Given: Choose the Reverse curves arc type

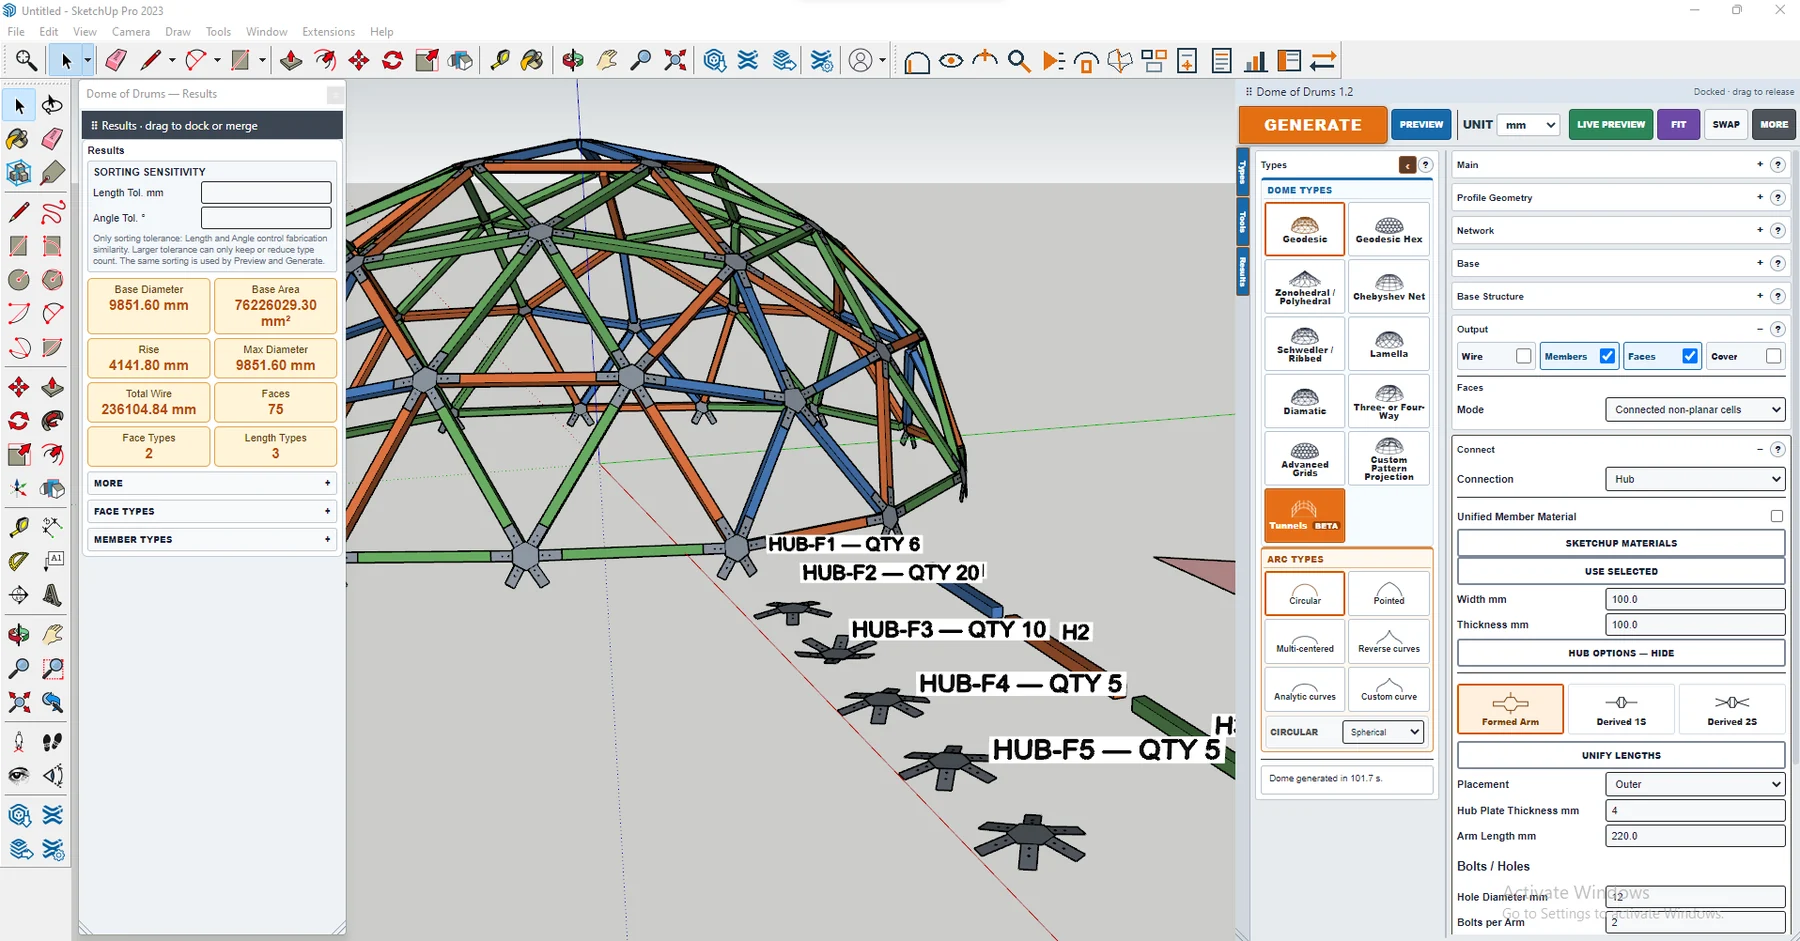Looking at the screenshot, I should click(x=1388, y=641).
